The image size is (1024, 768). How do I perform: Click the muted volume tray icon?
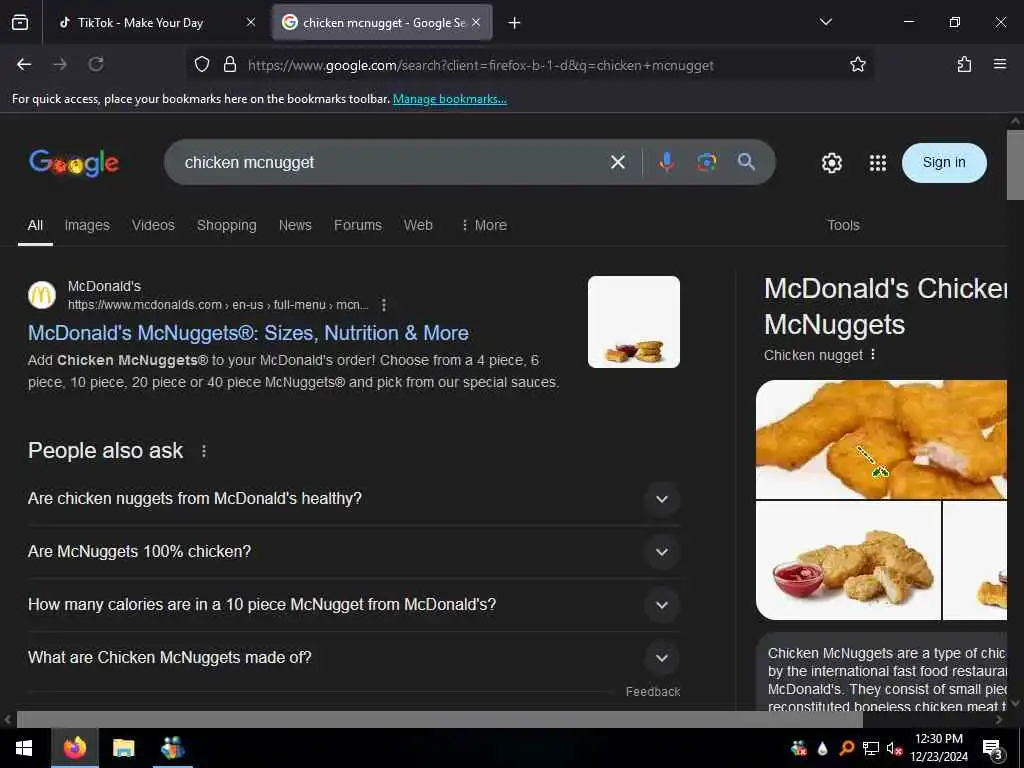pyautogui.click(x=894, y=748)
